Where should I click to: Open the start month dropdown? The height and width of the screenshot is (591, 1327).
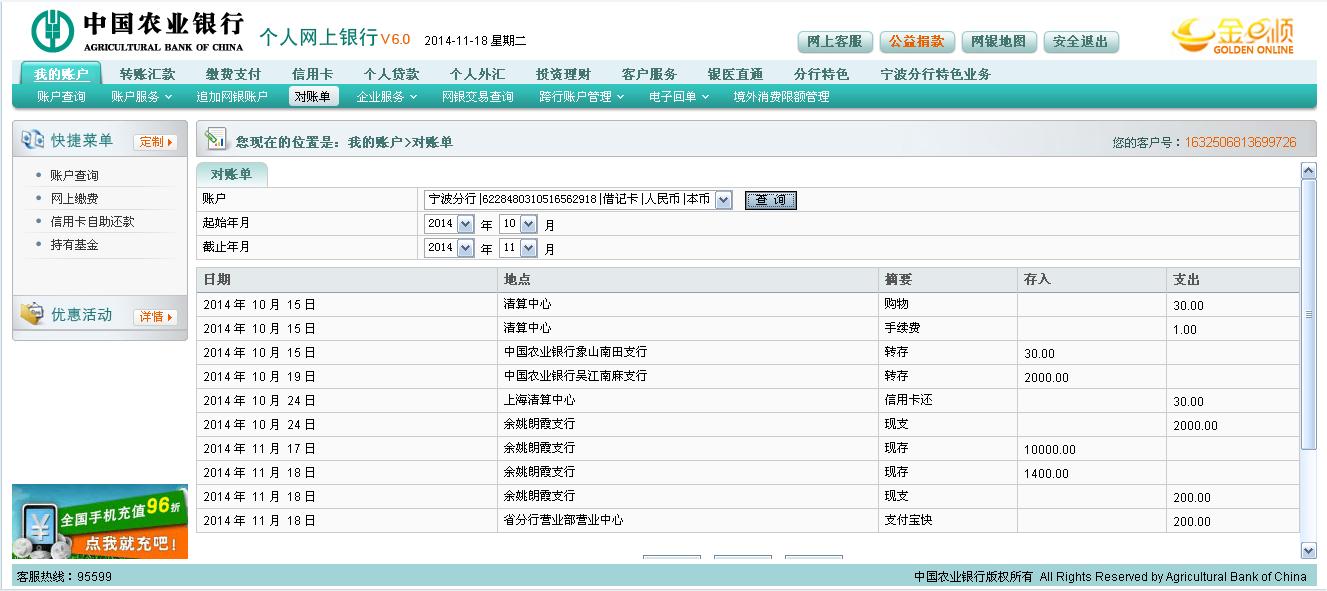pos(529,224)
